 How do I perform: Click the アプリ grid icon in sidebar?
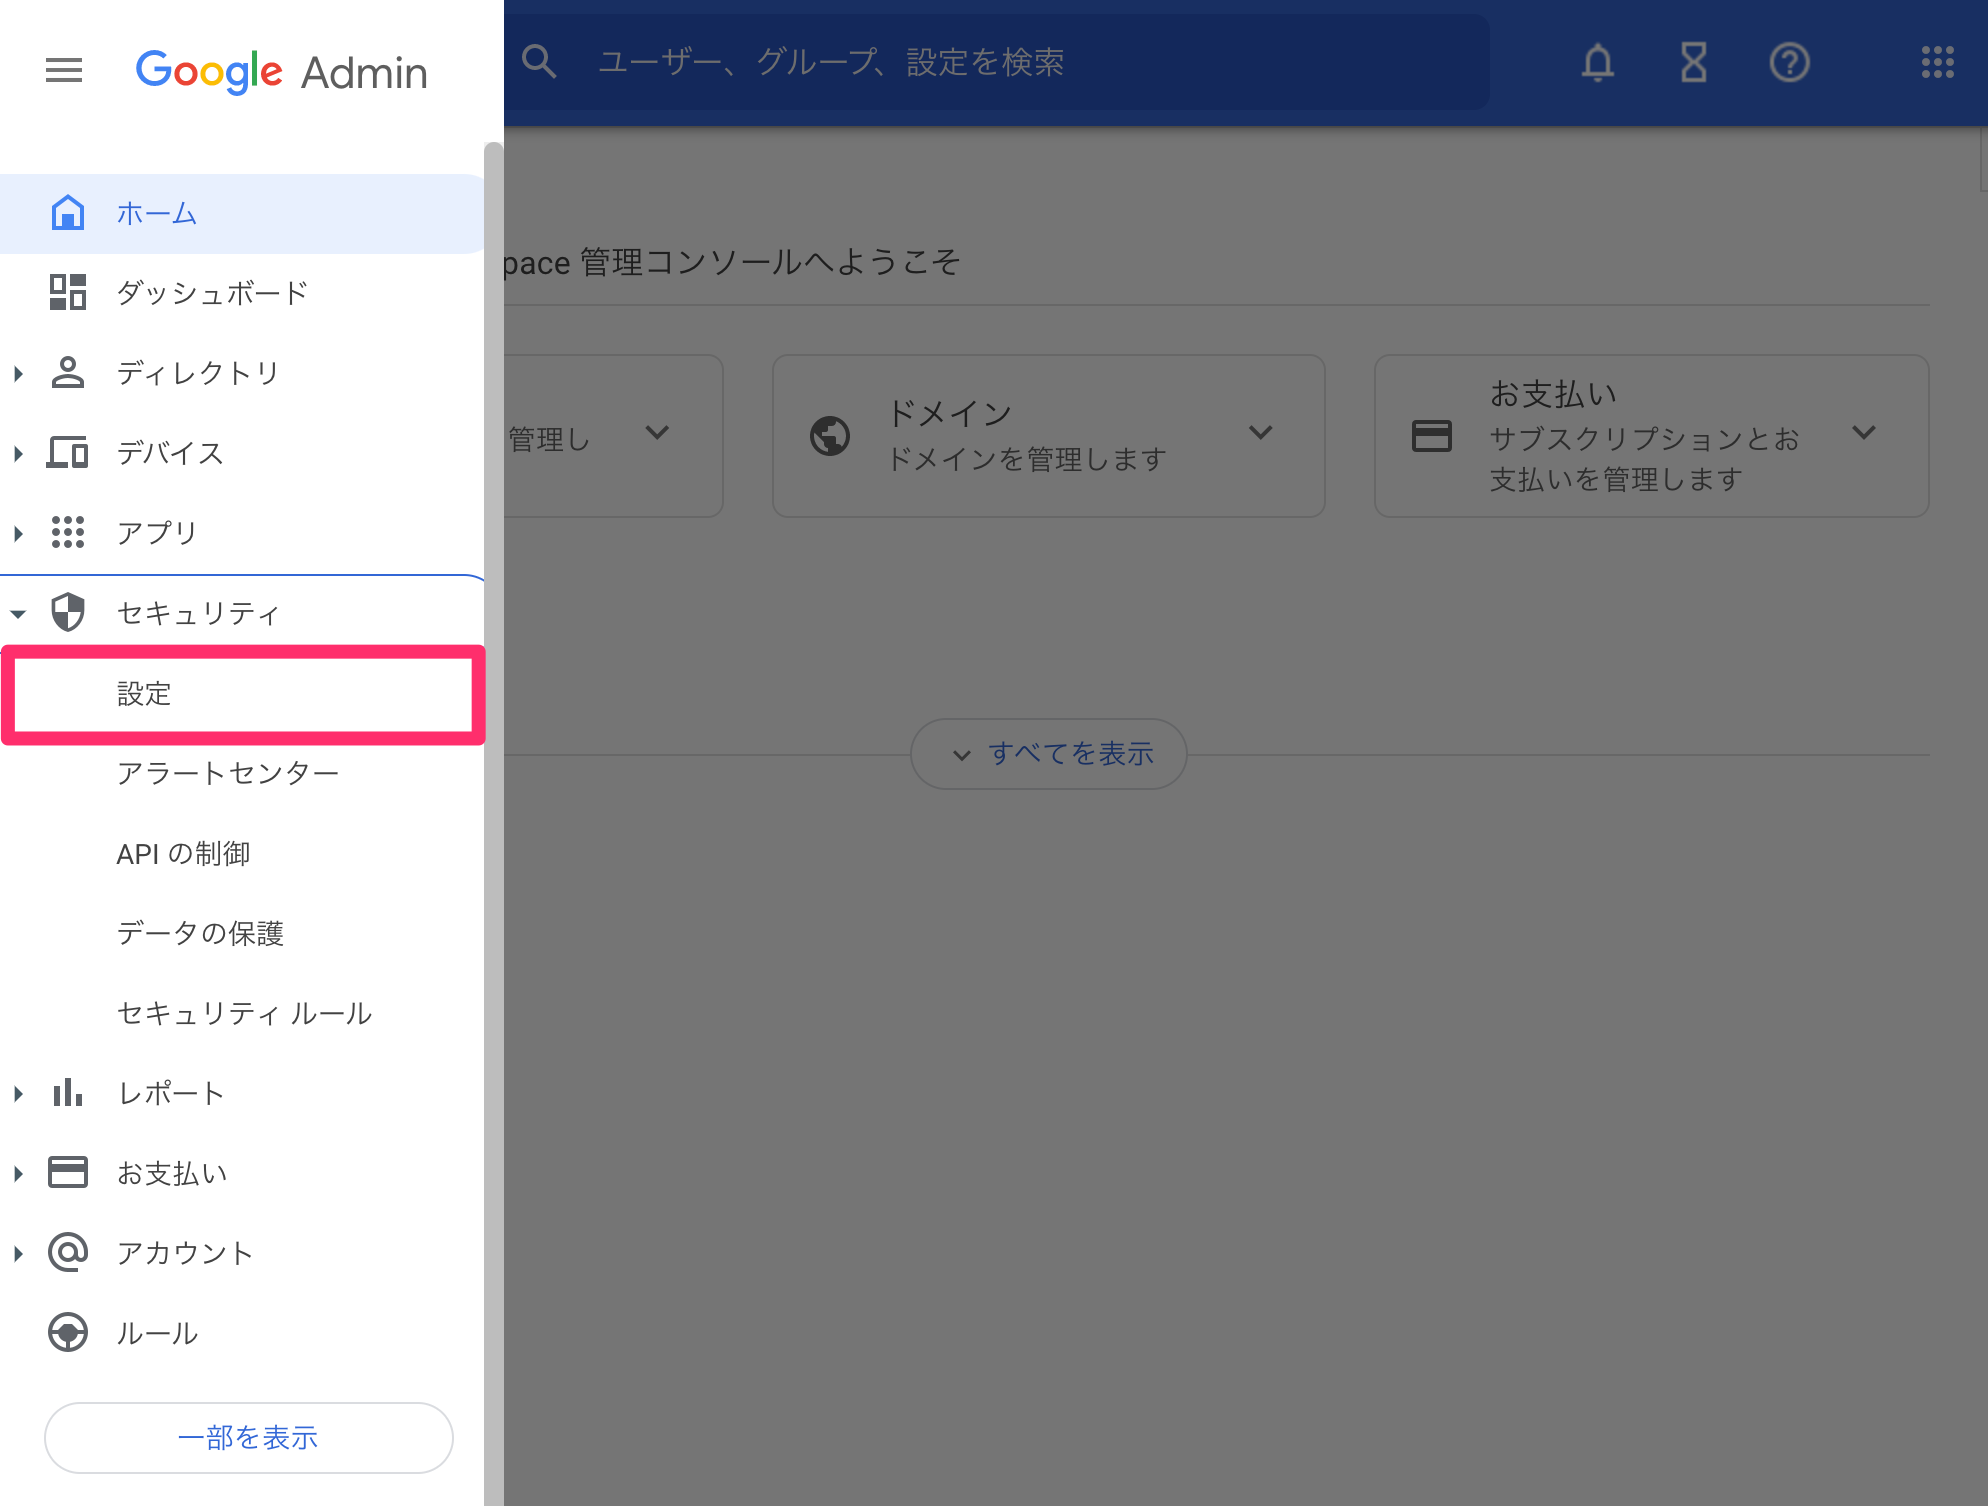coord(68,532)
